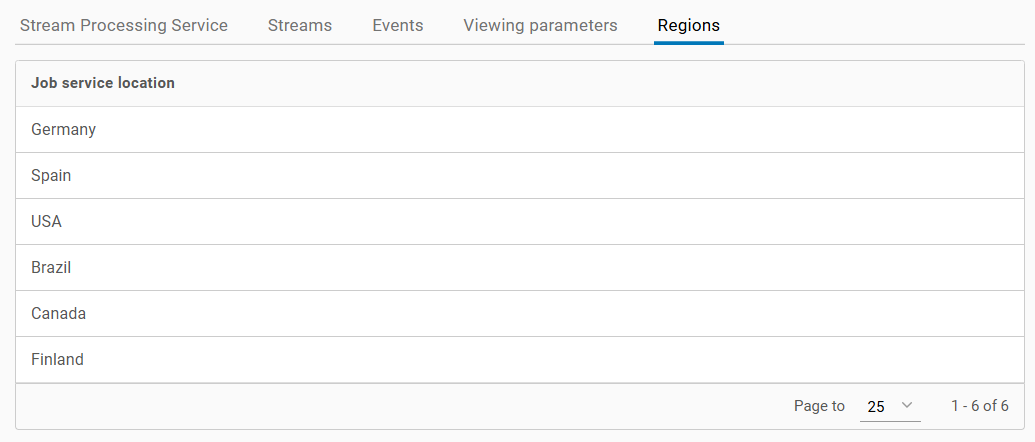Go to the Events tab
Screen dimensions: 1035x442
tap(398, 25)
